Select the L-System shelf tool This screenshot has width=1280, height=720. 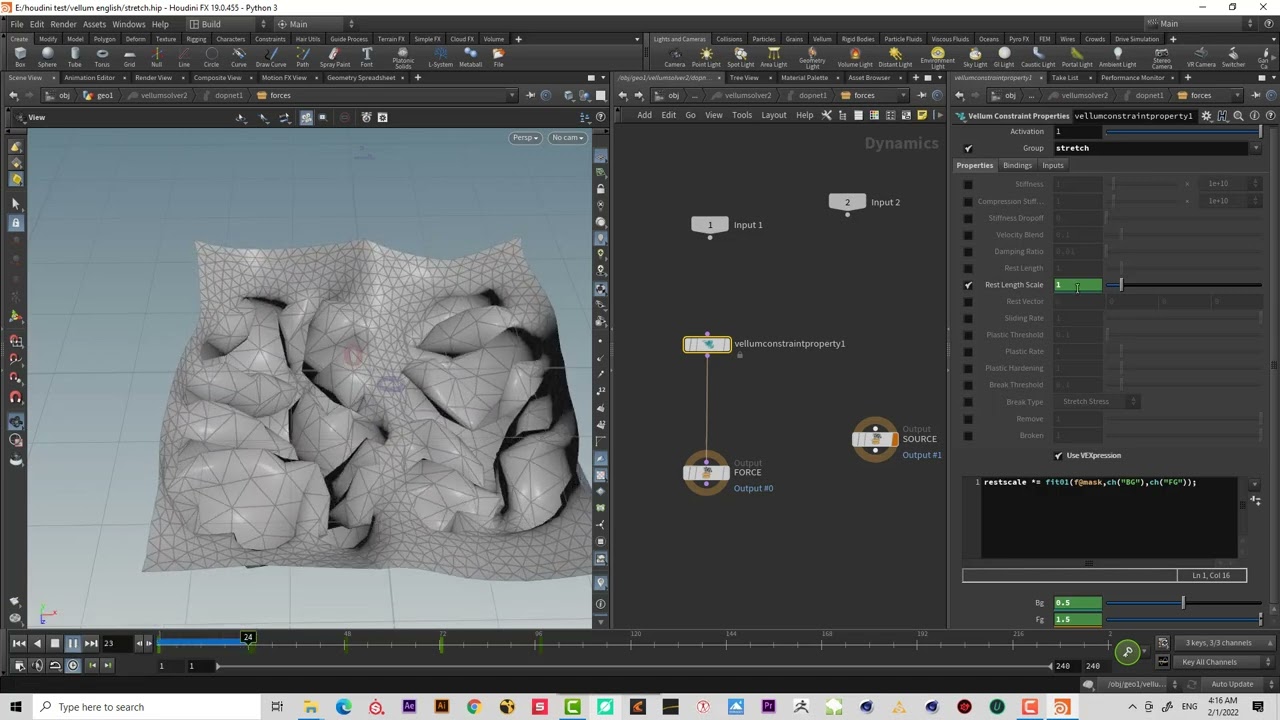coord(440,57)
